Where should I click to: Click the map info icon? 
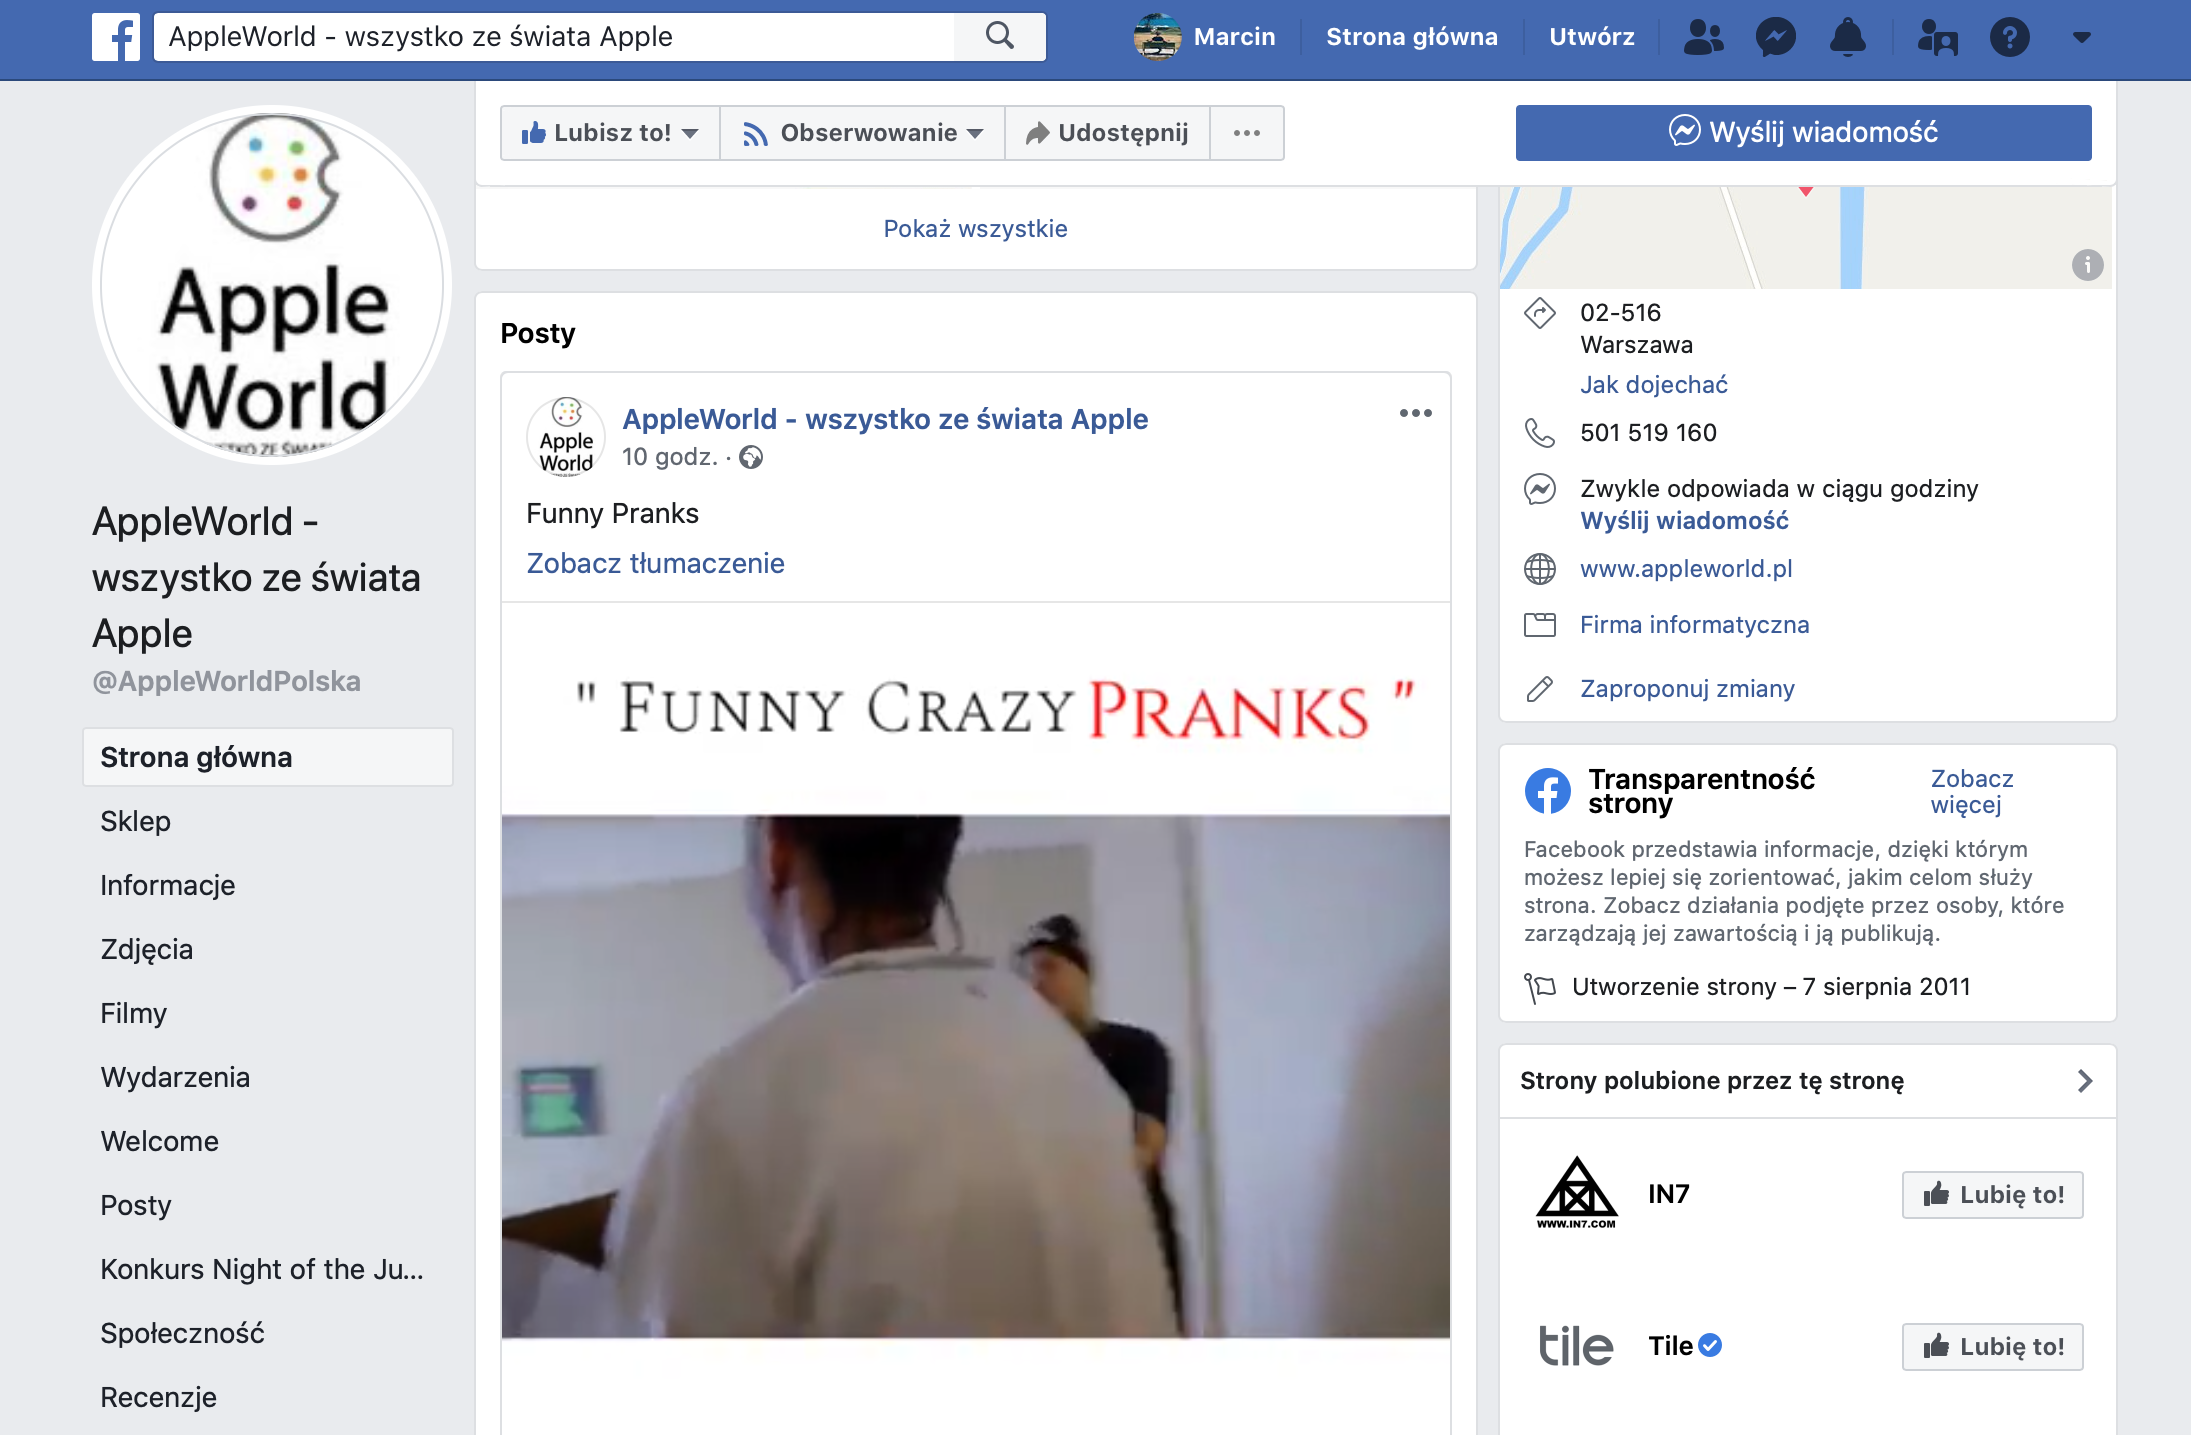point(2087,265)
